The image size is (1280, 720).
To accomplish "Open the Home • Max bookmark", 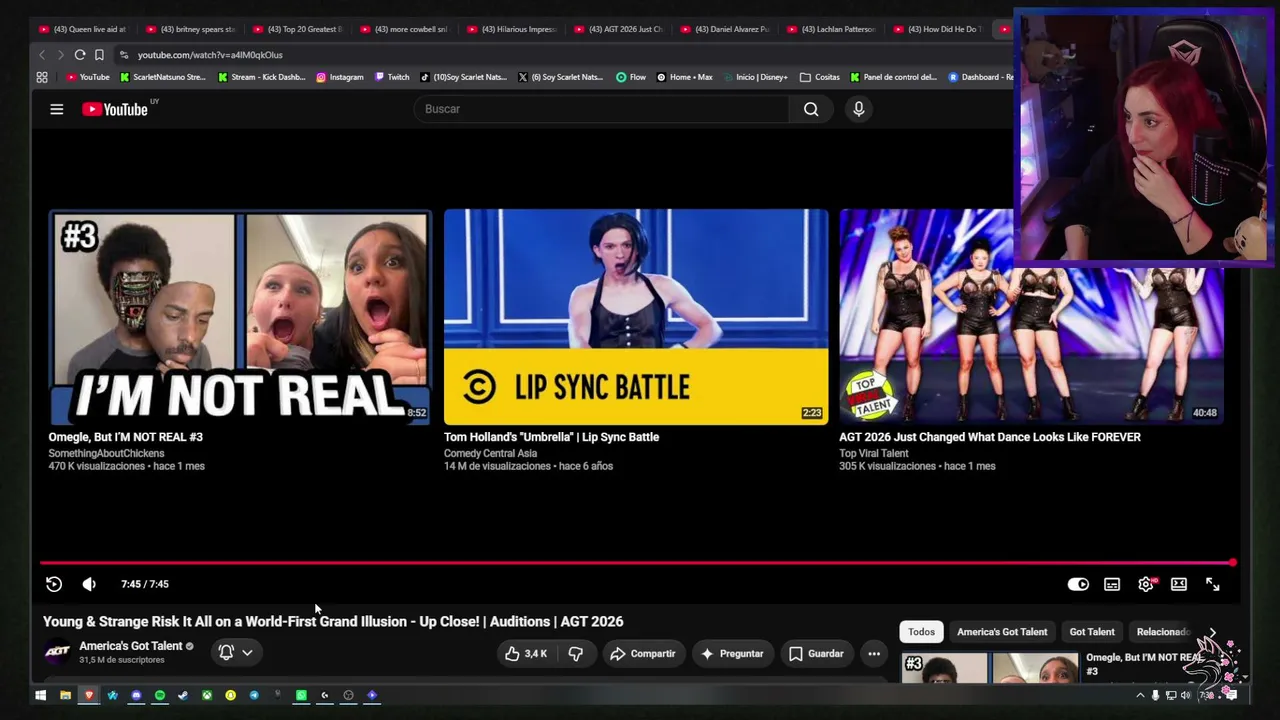I will tap(684, 77).
